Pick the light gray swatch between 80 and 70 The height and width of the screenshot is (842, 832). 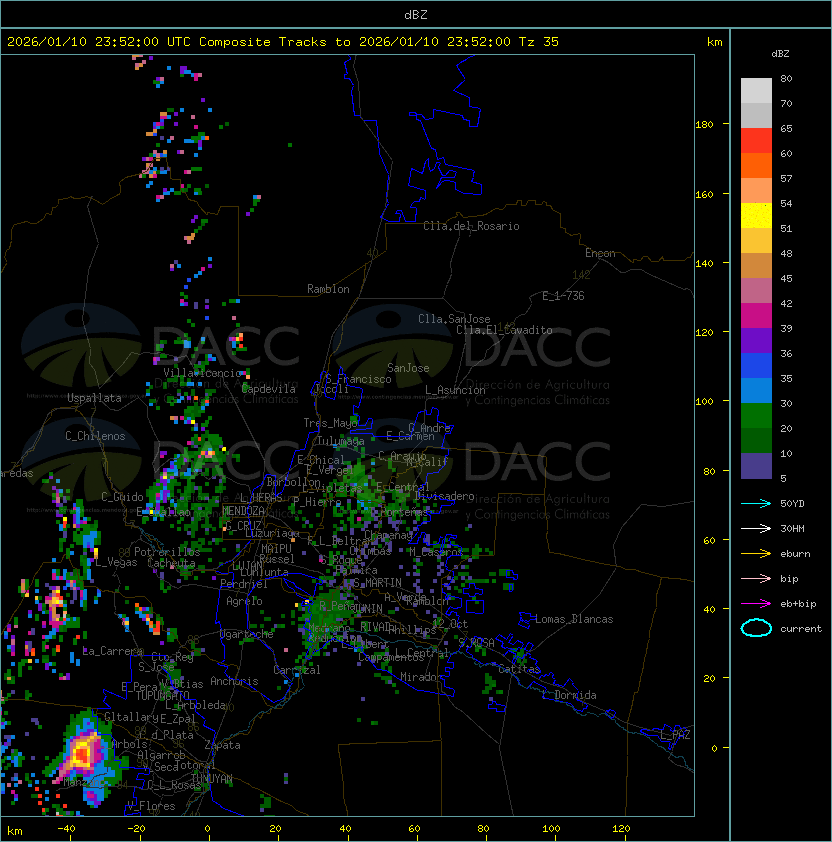point(756,91)
